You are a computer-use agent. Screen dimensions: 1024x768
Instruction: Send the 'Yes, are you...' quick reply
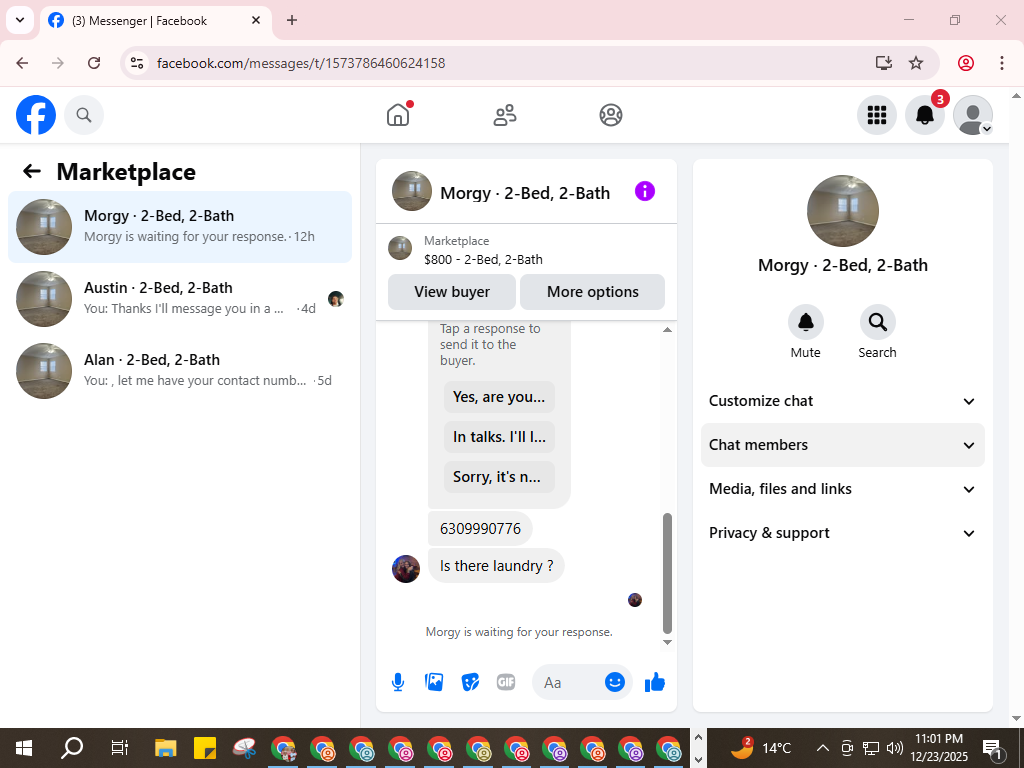tap(499, 397)
